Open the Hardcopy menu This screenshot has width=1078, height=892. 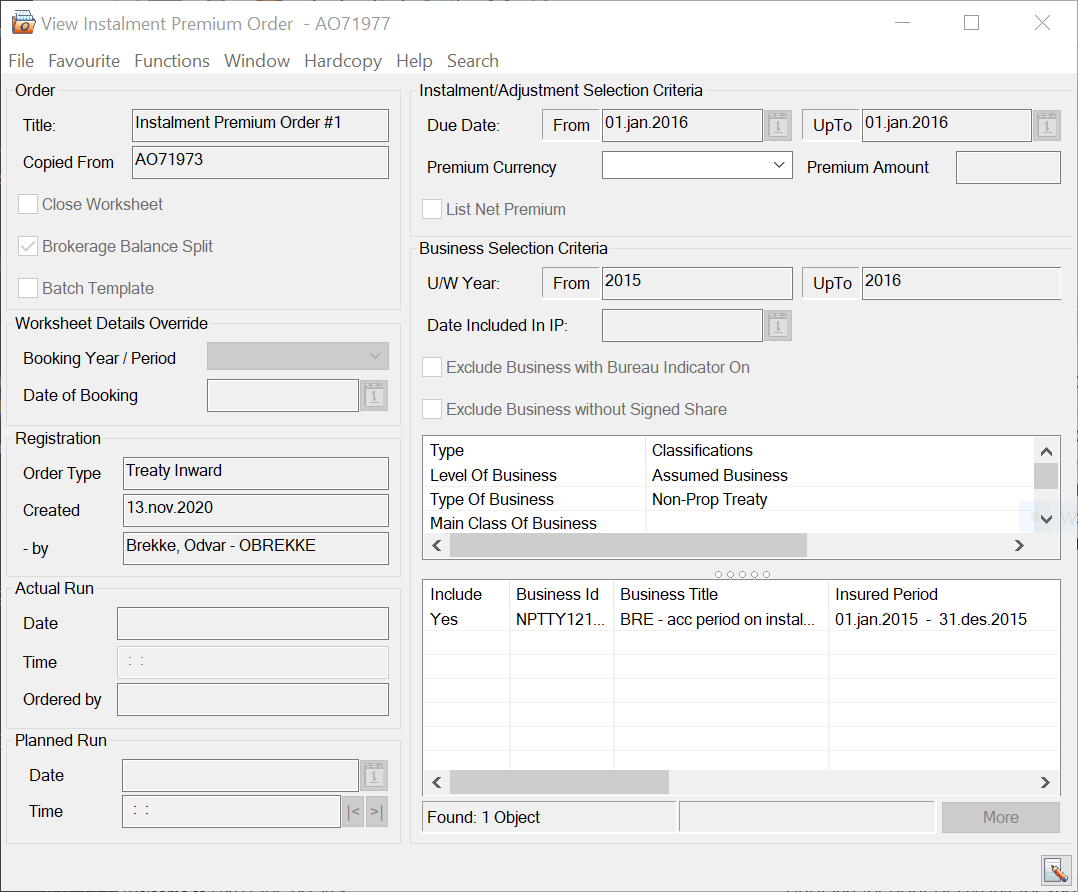click(342, 61)
